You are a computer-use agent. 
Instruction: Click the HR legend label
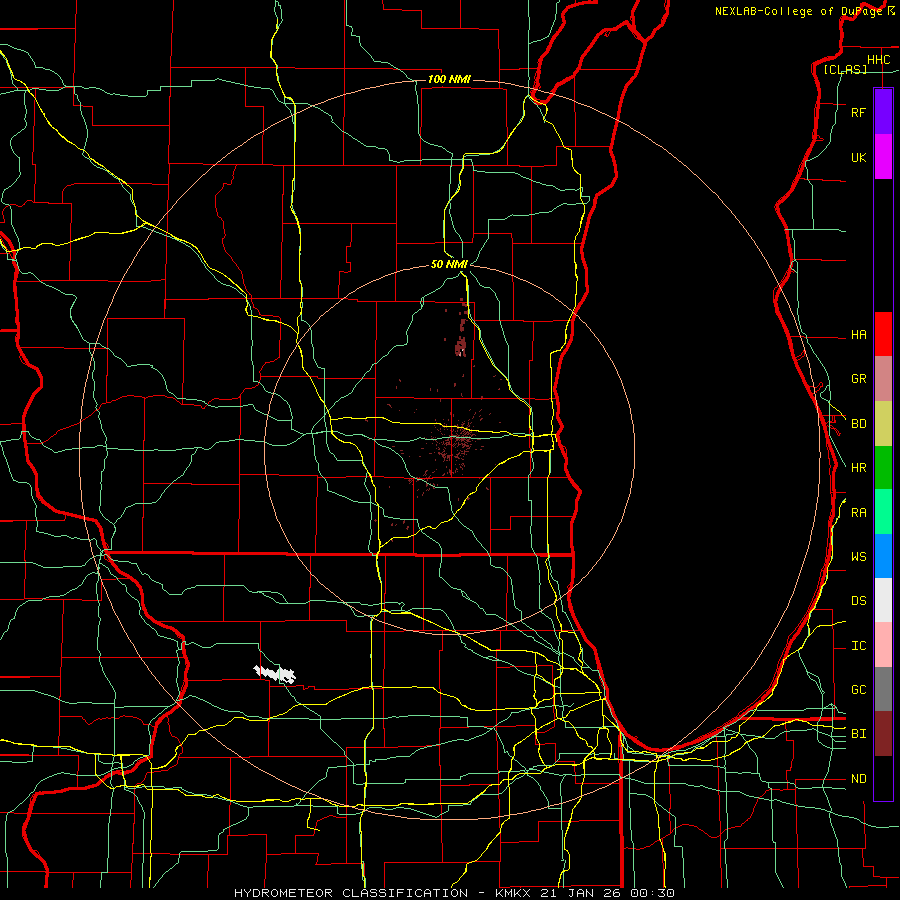[858, 468]
